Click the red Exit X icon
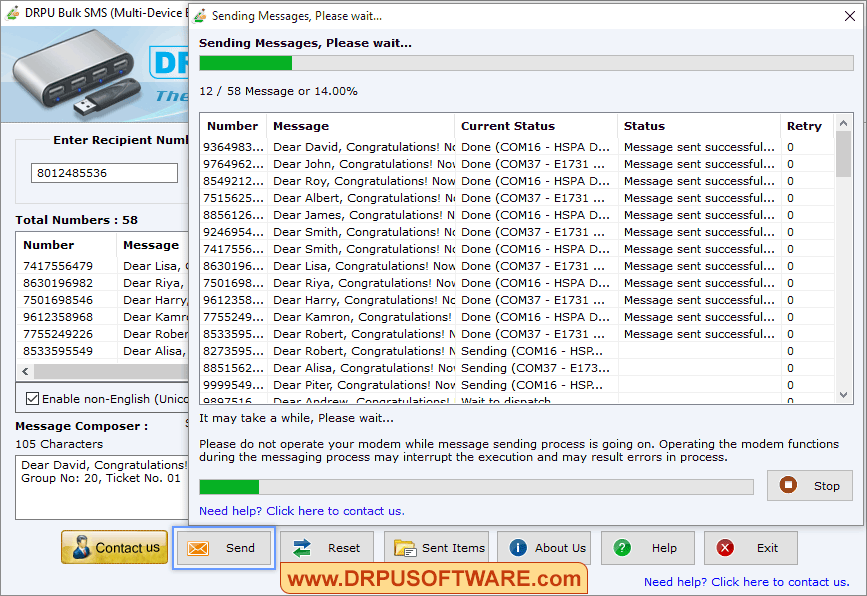The height and width of the screenshot is (596, 867). (x=725, y=547)
